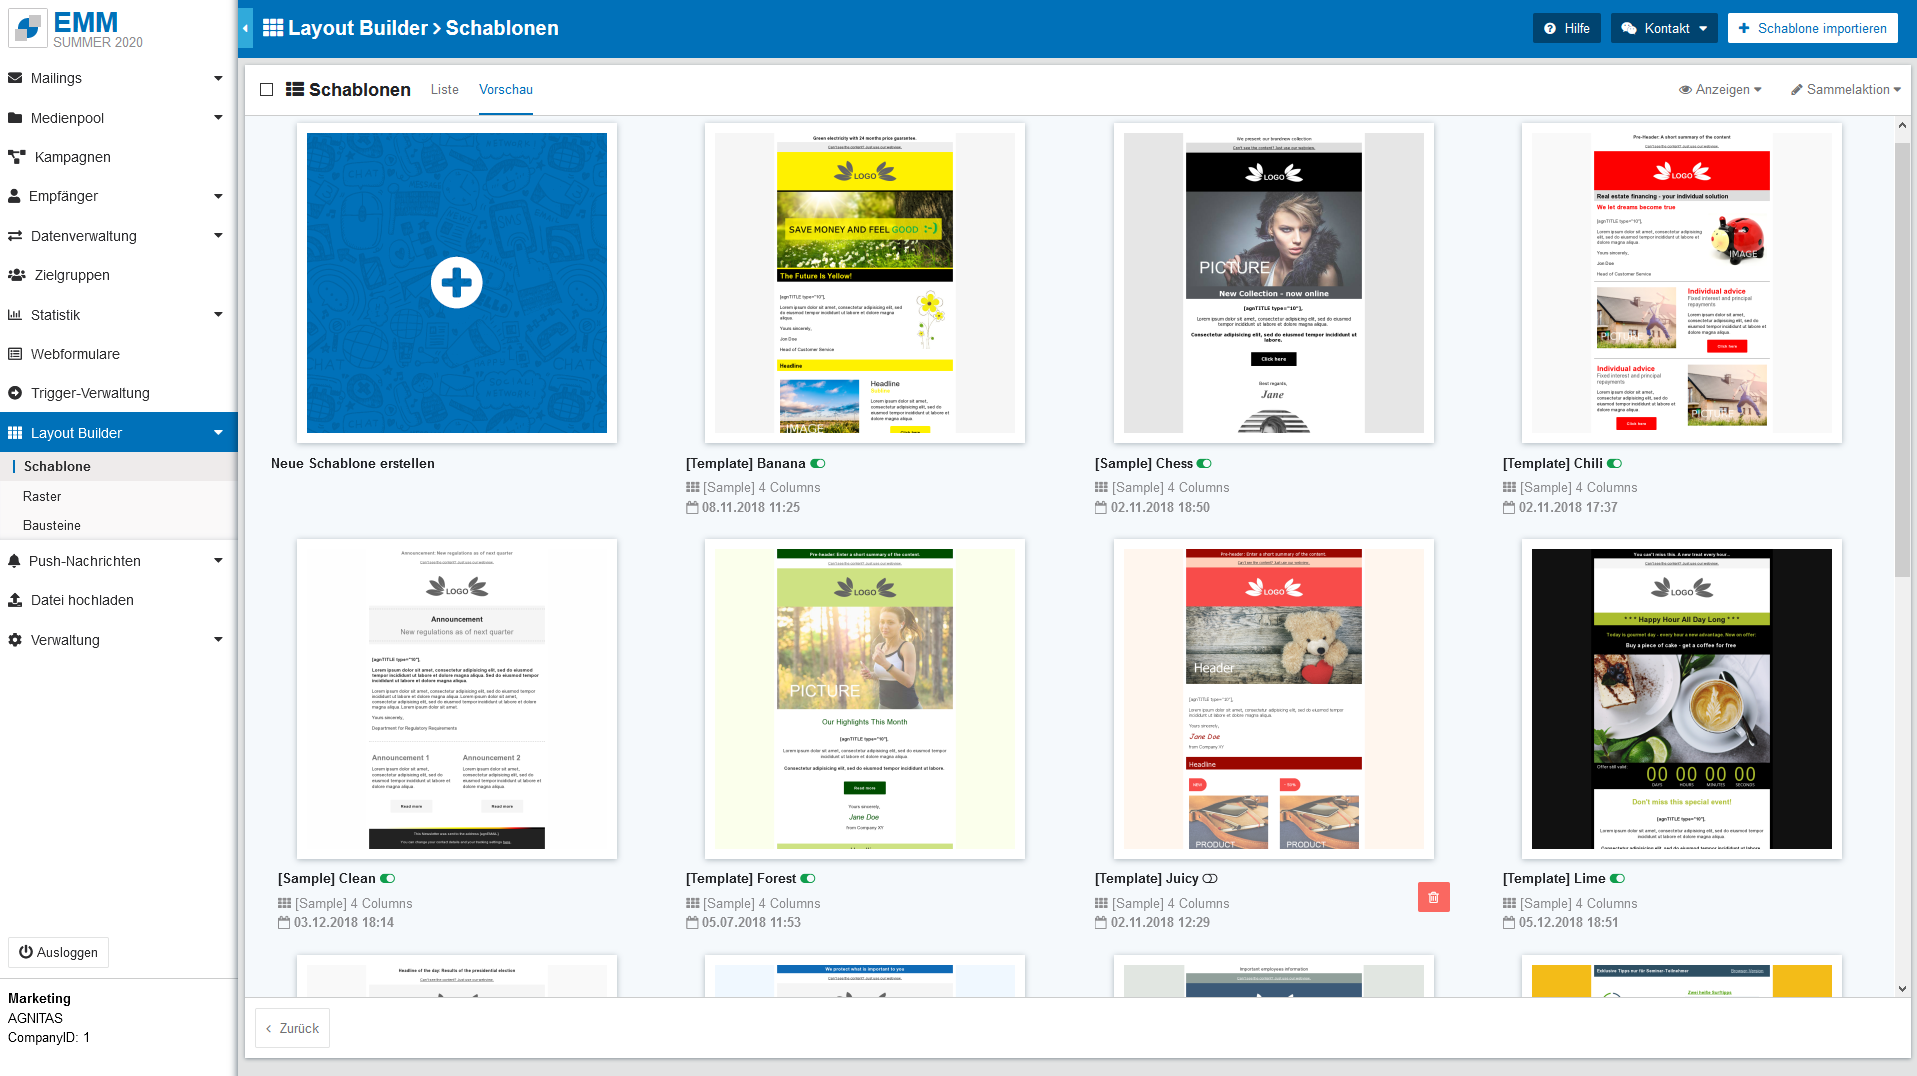1917x1076 pixels.
Task: Open the [Template] Banana title link
Action: (746, 464)
